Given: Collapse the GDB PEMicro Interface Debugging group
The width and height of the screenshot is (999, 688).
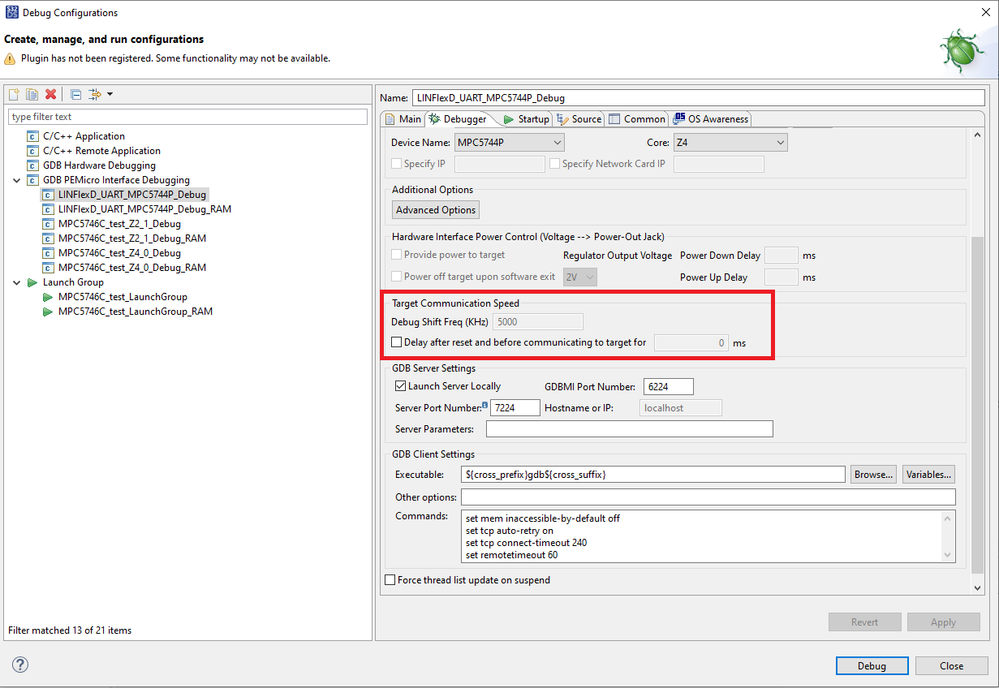Looking at the screenshot, I should pyautogui.click(x=17, y=179).
